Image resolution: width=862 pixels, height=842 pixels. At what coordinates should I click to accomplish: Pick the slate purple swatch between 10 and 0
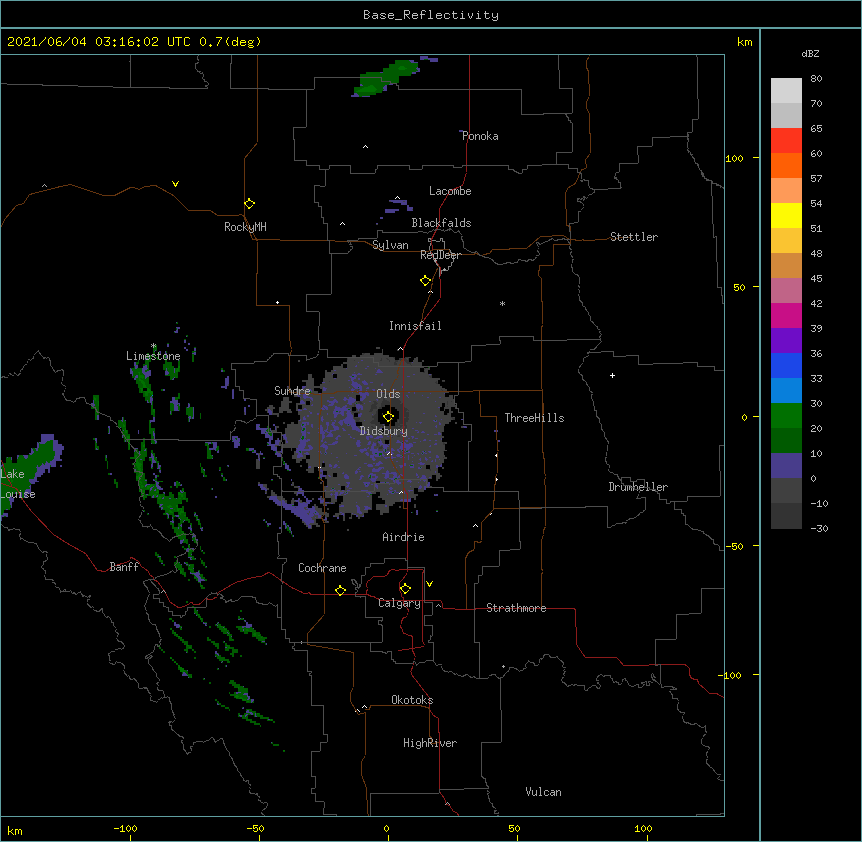(x=786, y=466)
